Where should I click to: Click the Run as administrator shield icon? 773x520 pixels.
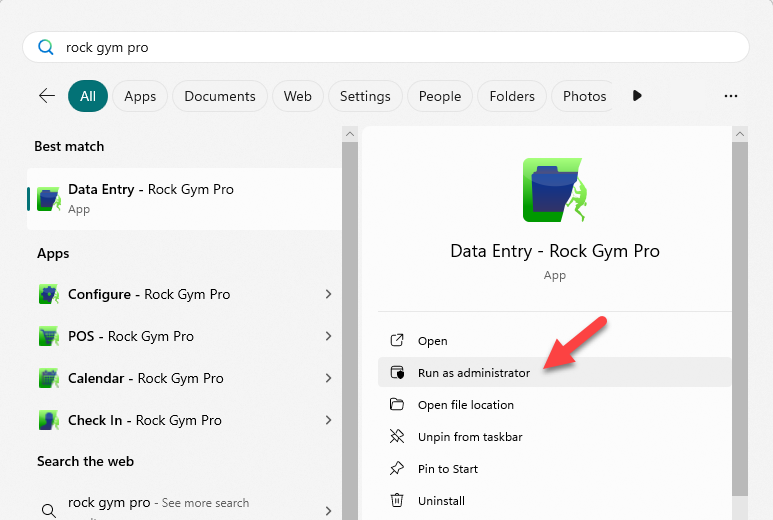[397, 372]
